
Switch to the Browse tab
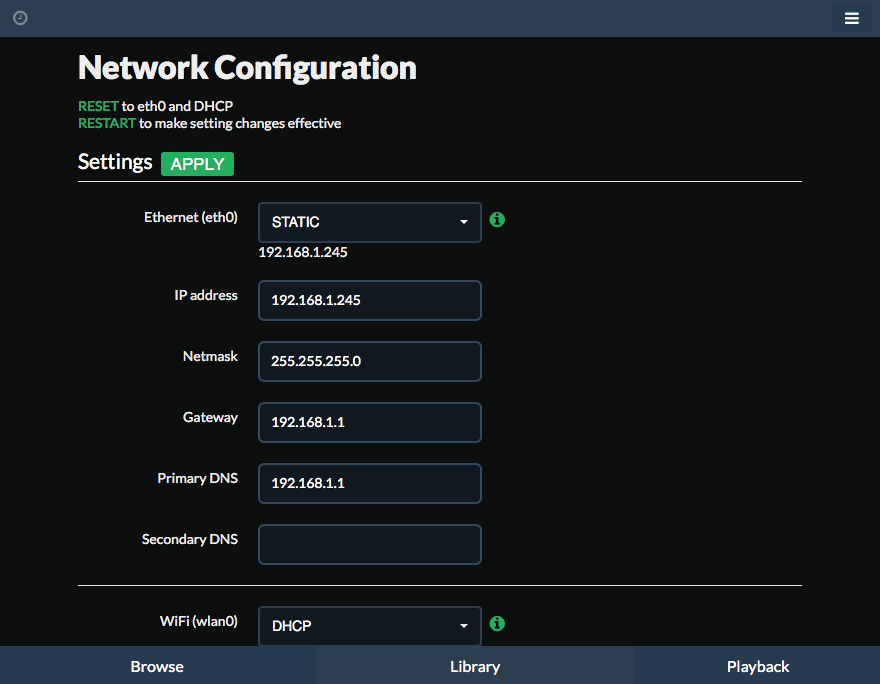point(157,666)
